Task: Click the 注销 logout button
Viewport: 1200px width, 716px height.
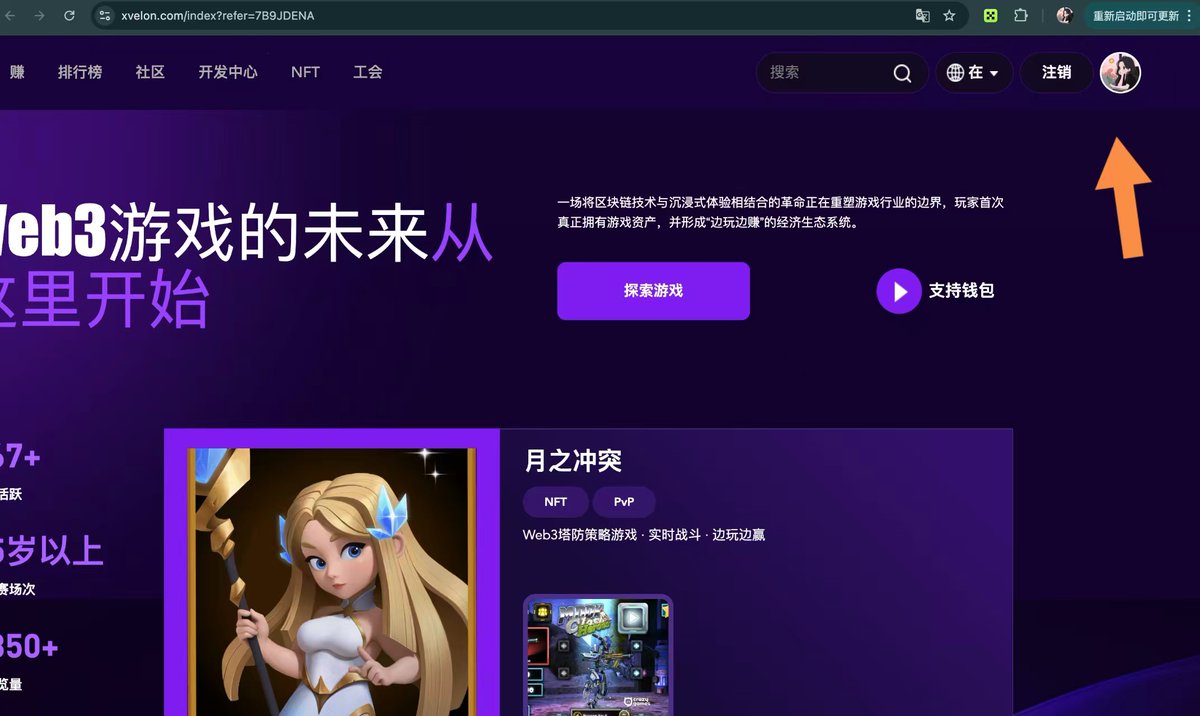Action: coord(1056,72)
